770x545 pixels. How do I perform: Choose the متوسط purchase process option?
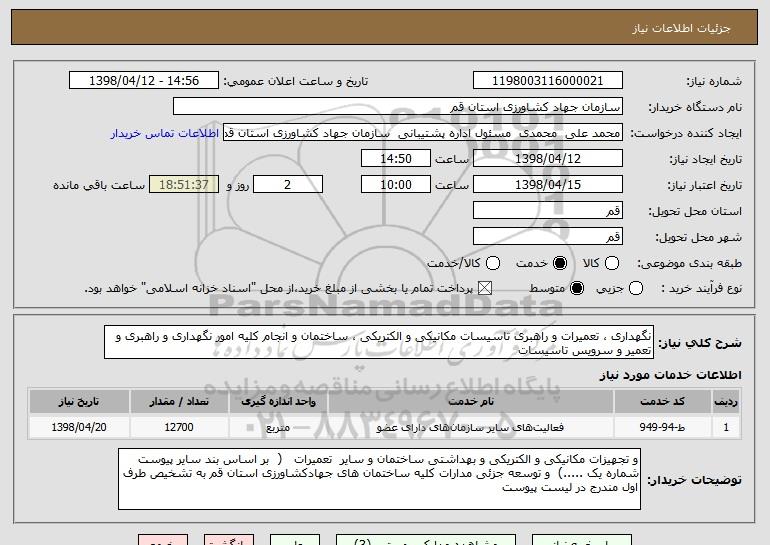[x=577, y=288]
